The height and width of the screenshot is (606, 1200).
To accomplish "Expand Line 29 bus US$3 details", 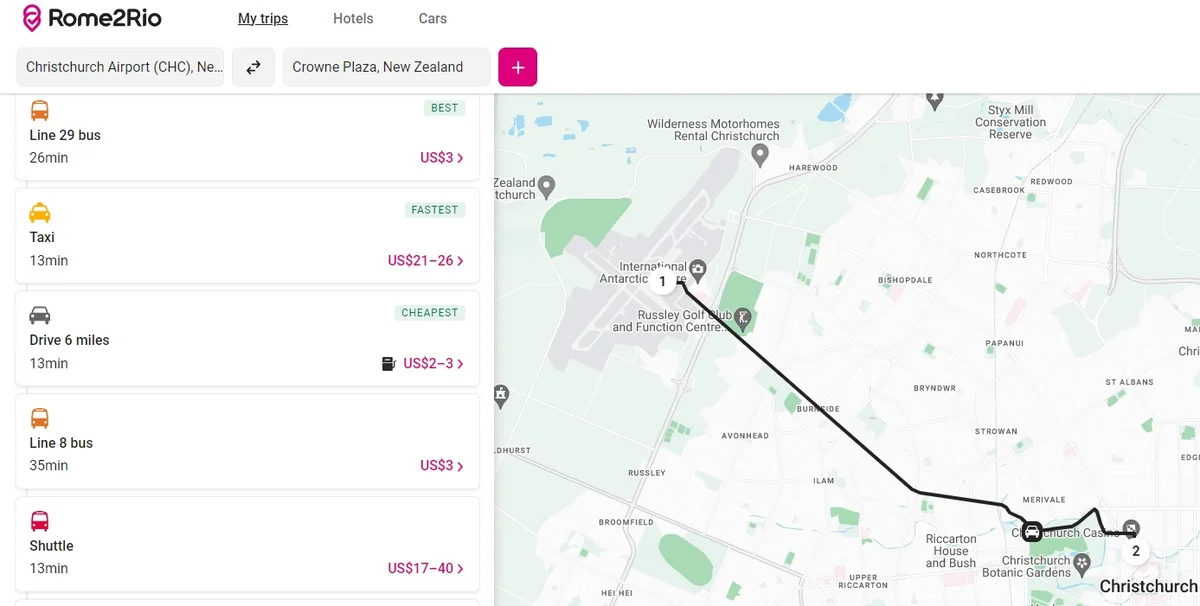I will coord(442,158).
